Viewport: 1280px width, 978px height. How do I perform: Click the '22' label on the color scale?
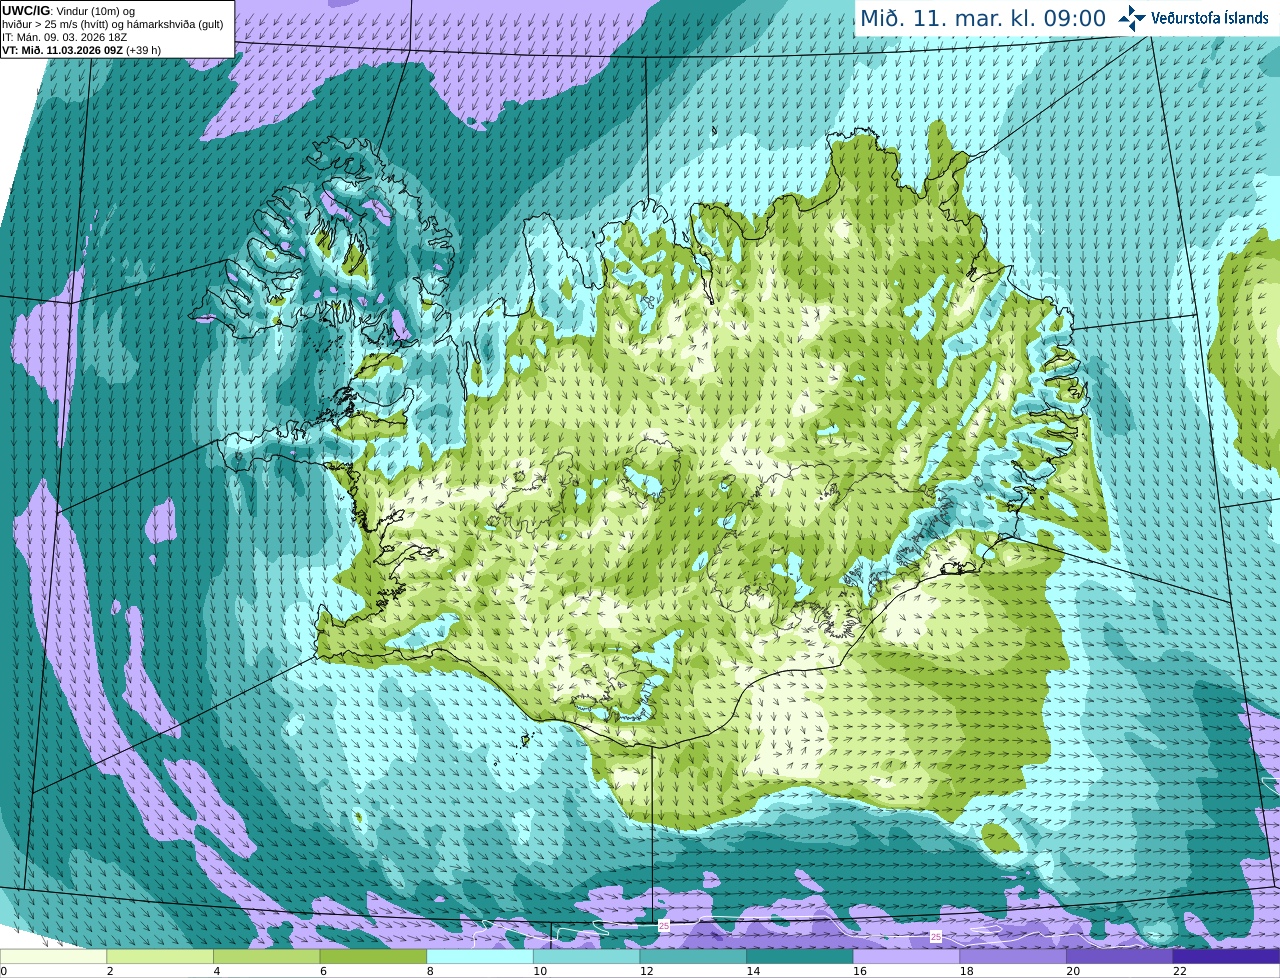(x=1180, y=971)
